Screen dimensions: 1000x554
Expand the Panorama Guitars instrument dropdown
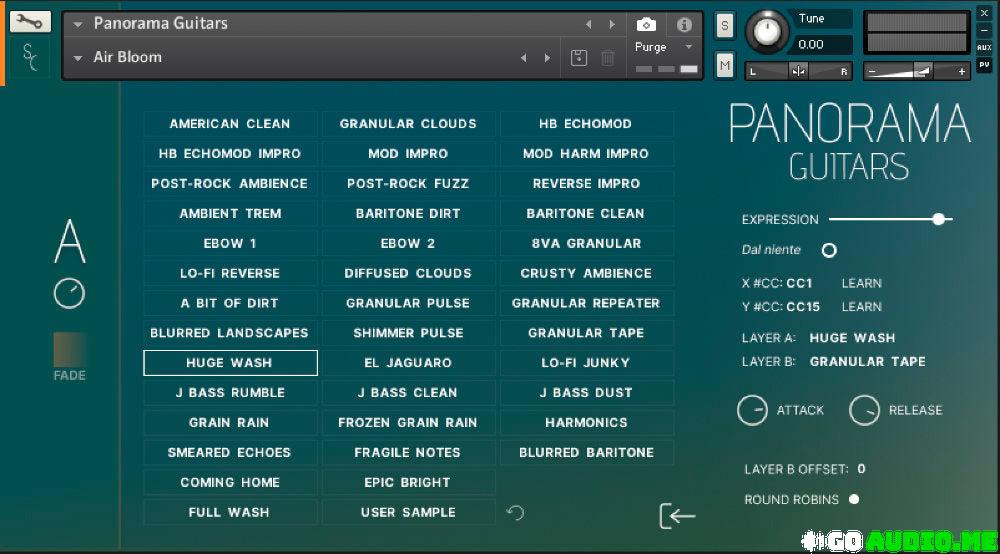(78, 24)
